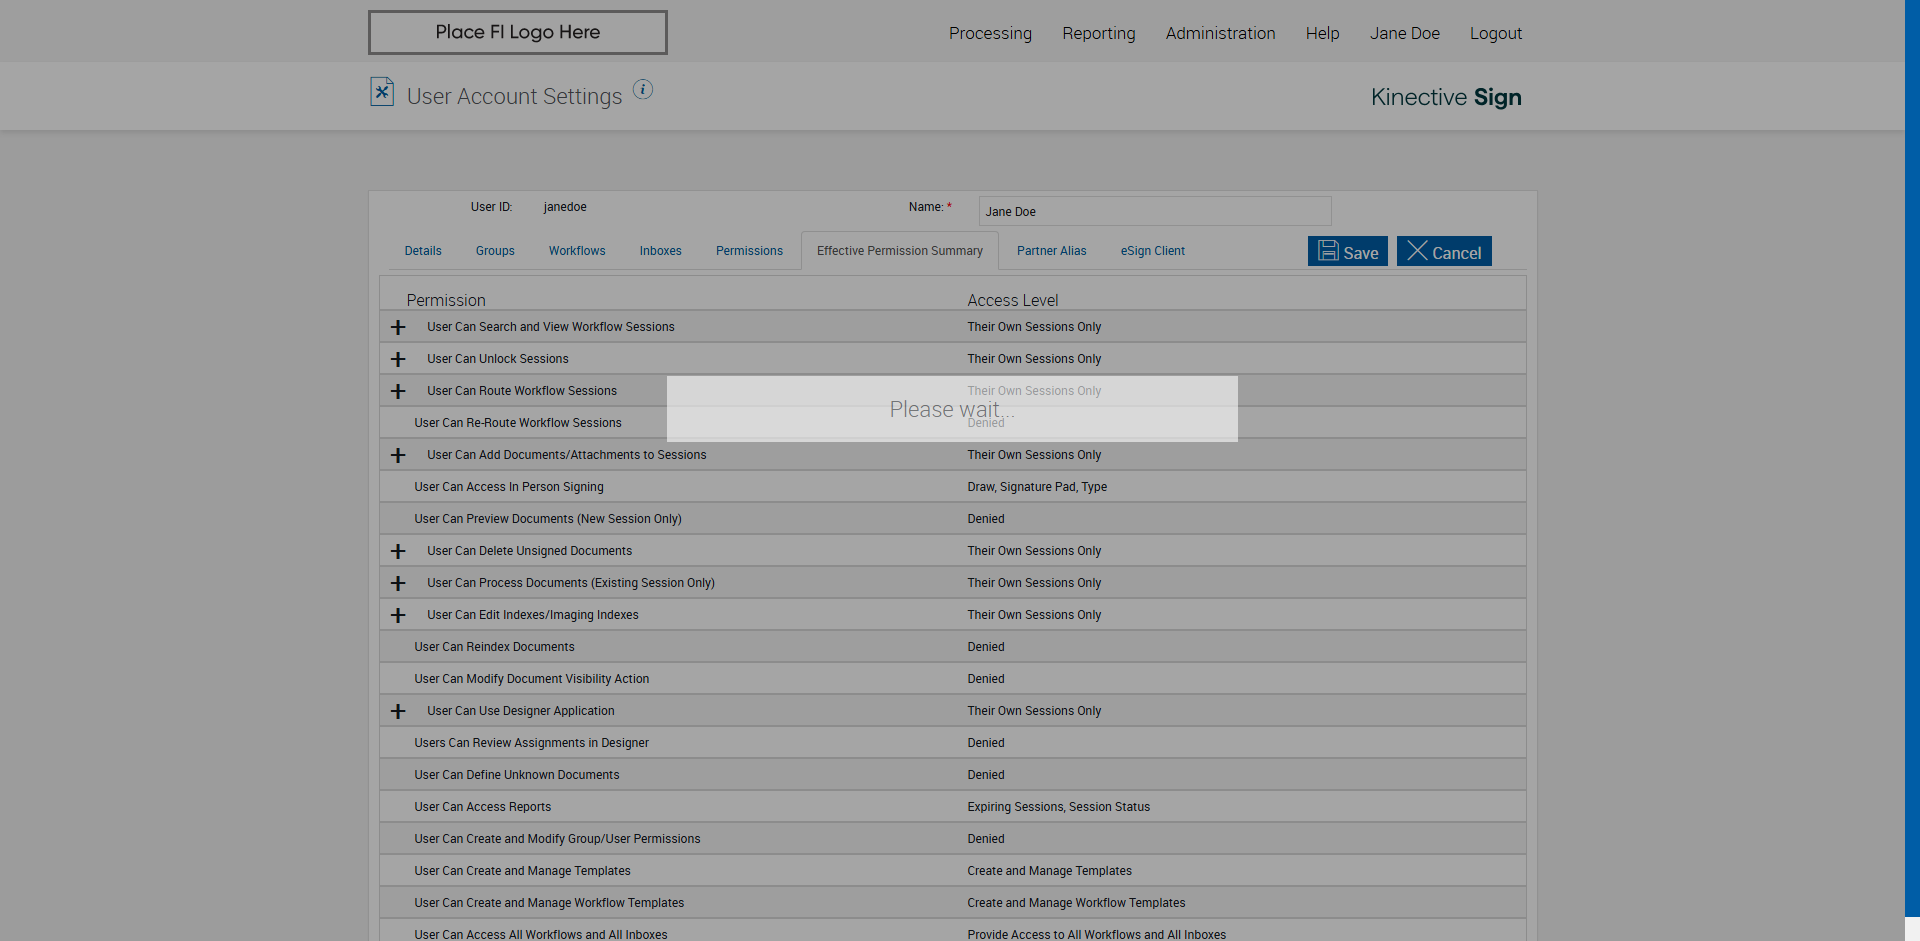1920x941 pixels.
Task: Open the Help menu
Action: (1322, 33)
